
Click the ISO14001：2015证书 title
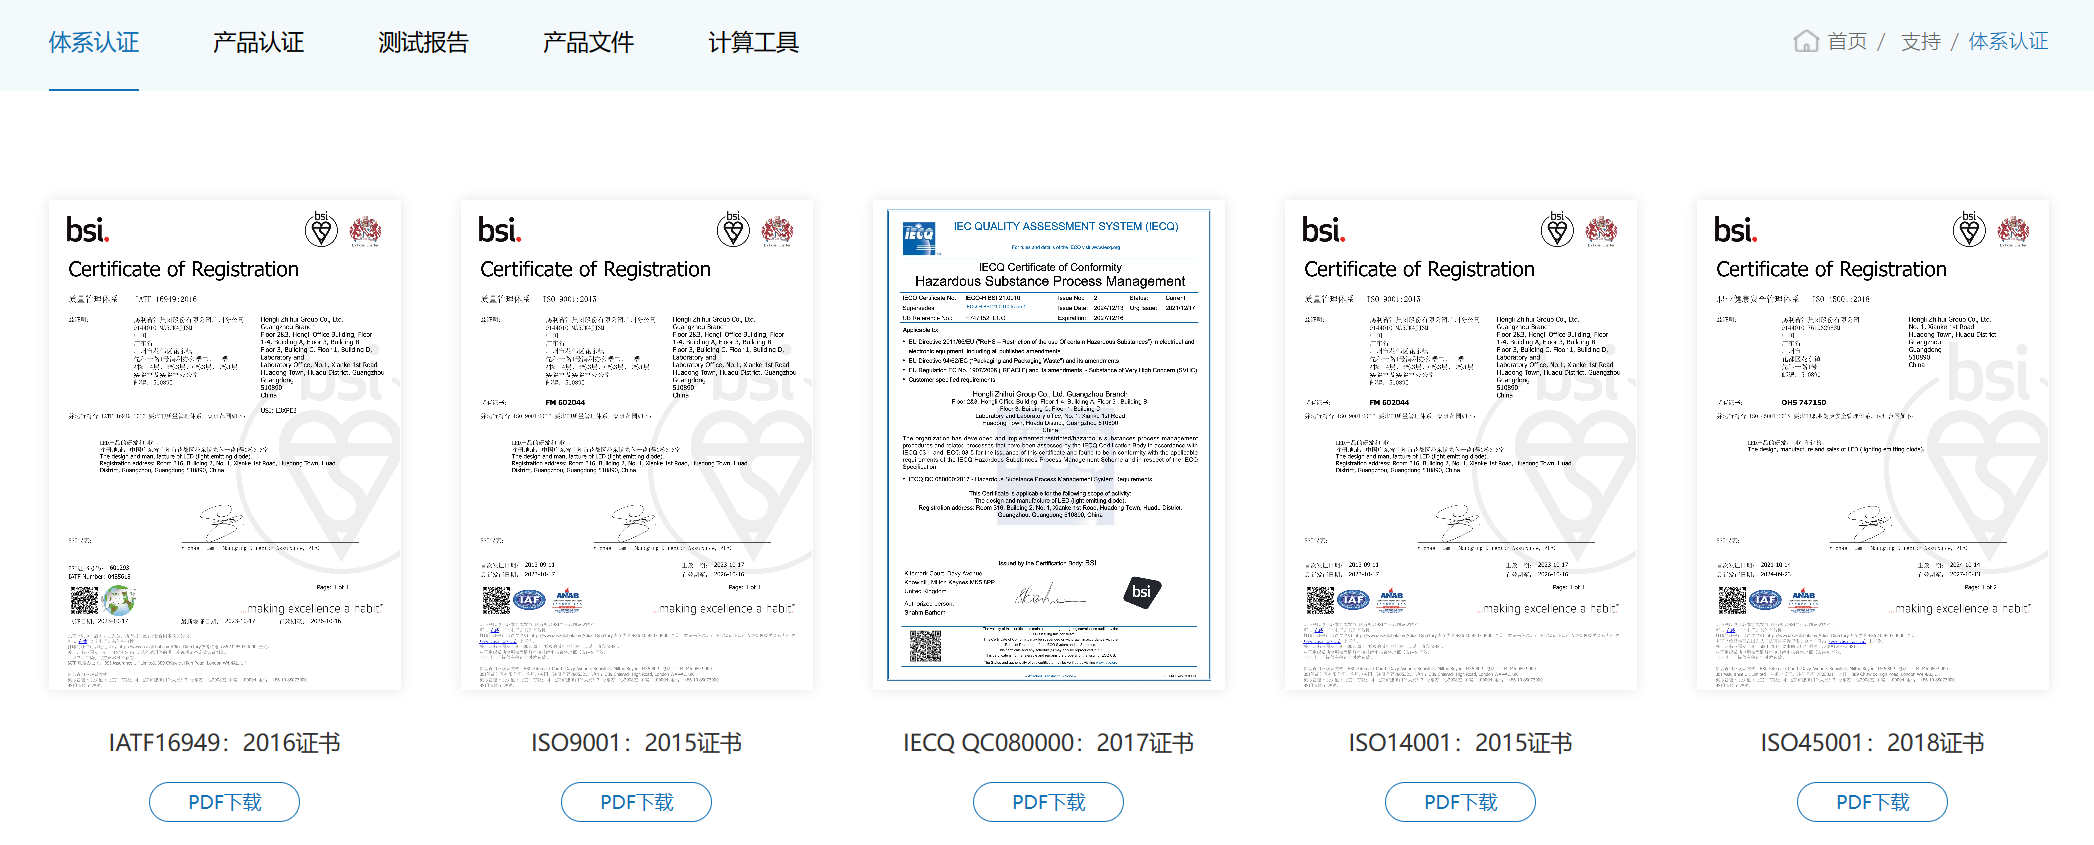pyautogui.click(x=1461, y=743)
